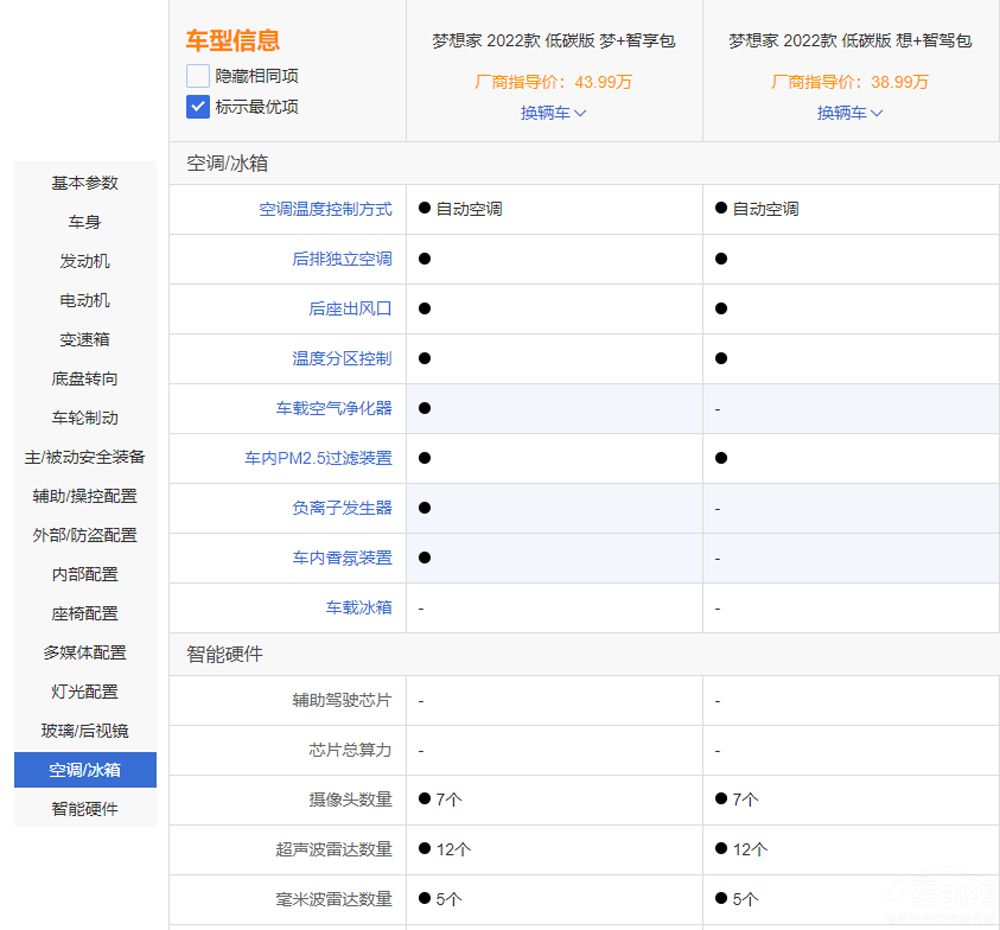Click the 车载空气净化器 link
1000x930 pixels.
[334, 408]
